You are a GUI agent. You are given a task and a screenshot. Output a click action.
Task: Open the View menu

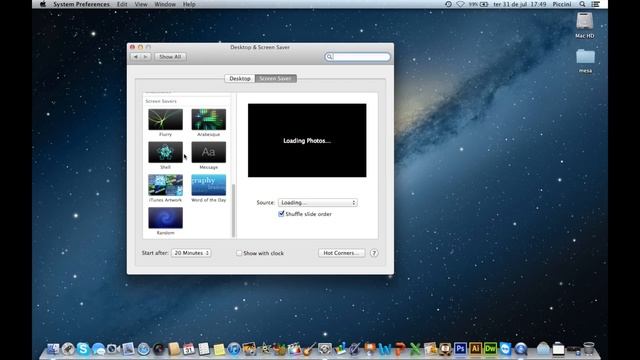tap(141, 4)
